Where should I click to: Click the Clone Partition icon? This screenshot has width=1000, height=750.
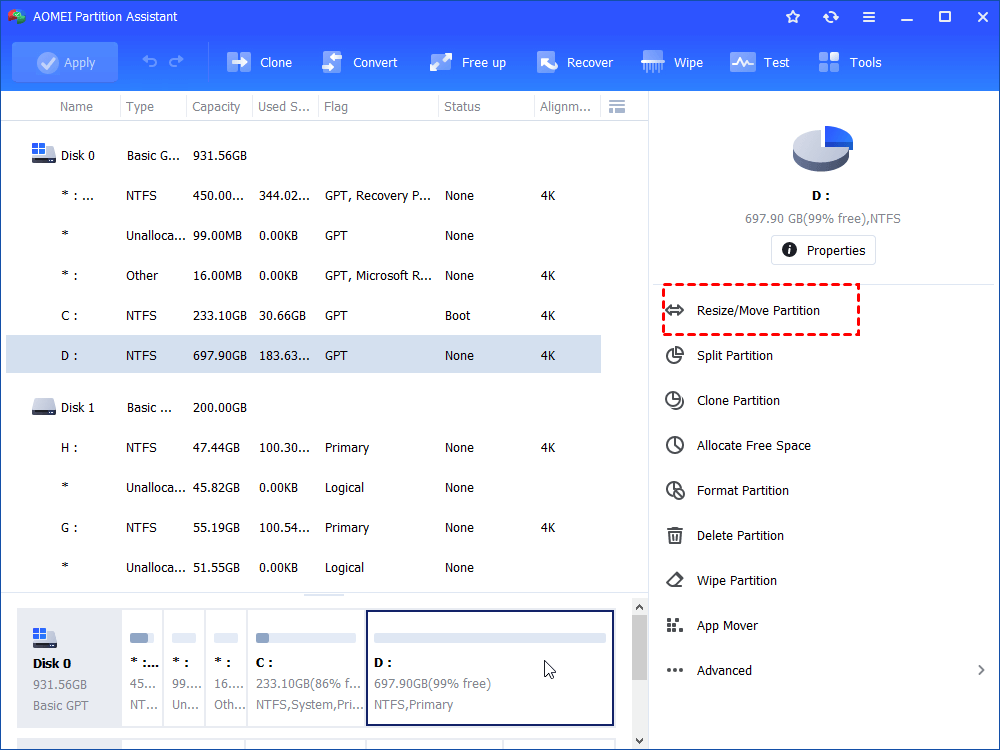tap(675, 401)
